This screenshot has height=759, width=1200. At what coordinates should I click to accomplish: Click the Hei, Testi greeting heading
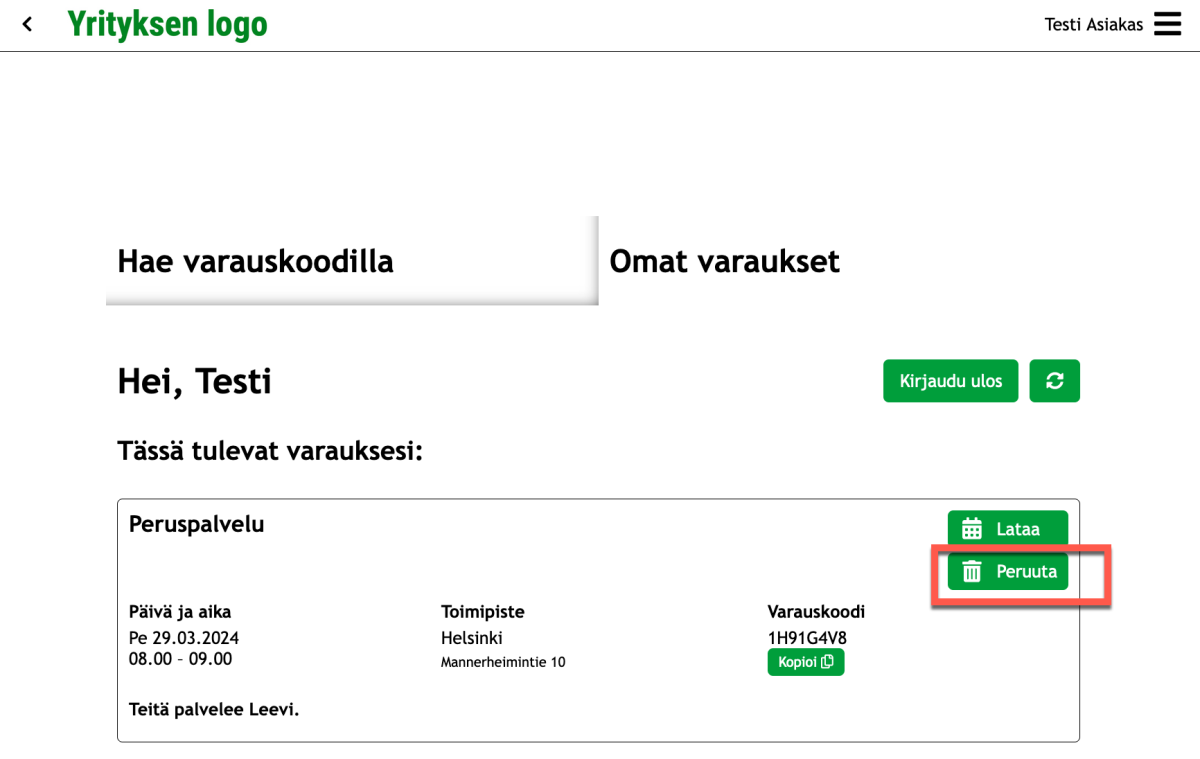tap(194, 381)
